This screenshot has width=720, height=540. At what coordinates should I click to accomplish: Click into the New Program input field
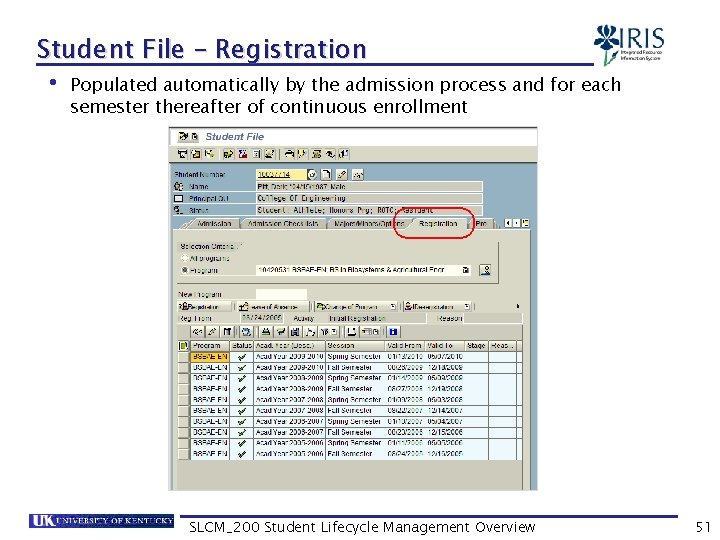[281, 294]
